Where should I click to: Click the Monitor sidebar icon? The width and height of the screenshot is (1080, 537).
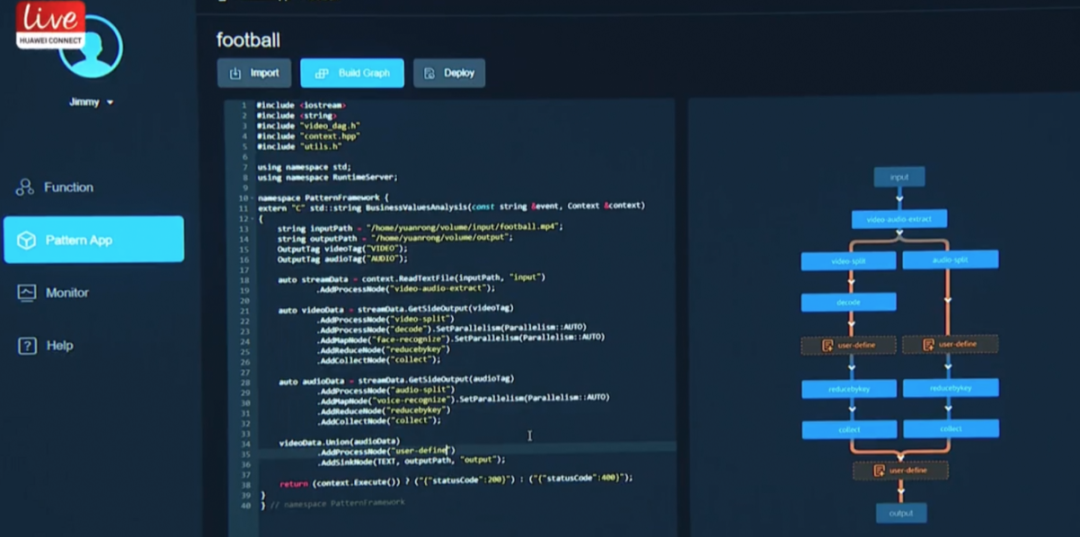coord(26,293)
